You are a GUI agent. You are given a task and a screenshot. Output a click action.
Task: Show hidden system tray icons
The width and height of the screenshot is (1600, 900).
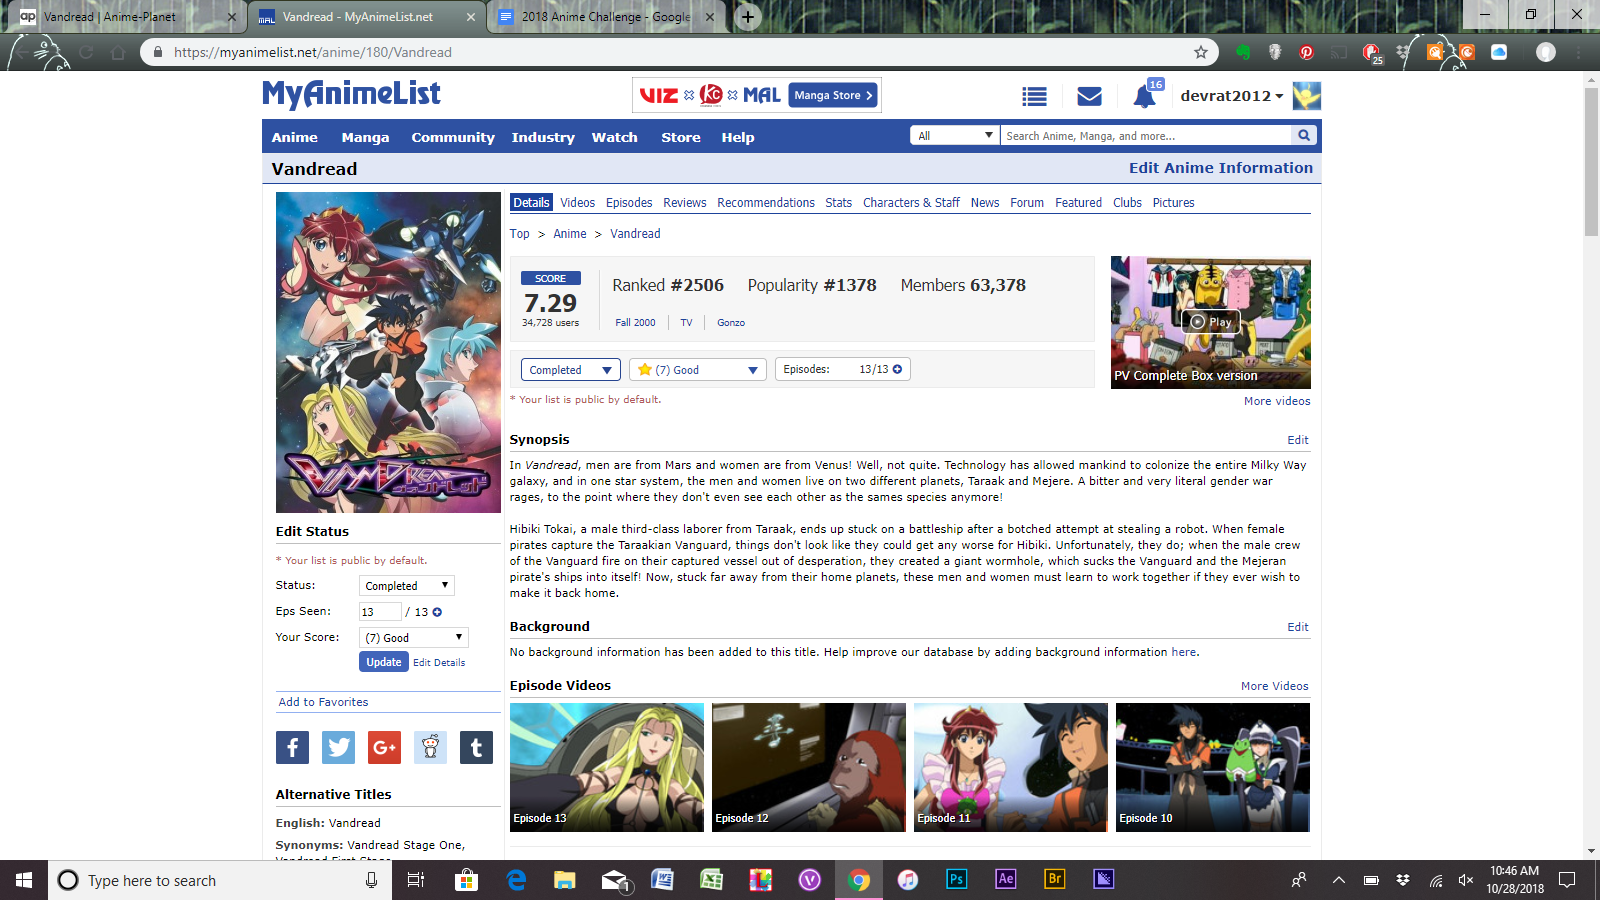(1339, 880)
